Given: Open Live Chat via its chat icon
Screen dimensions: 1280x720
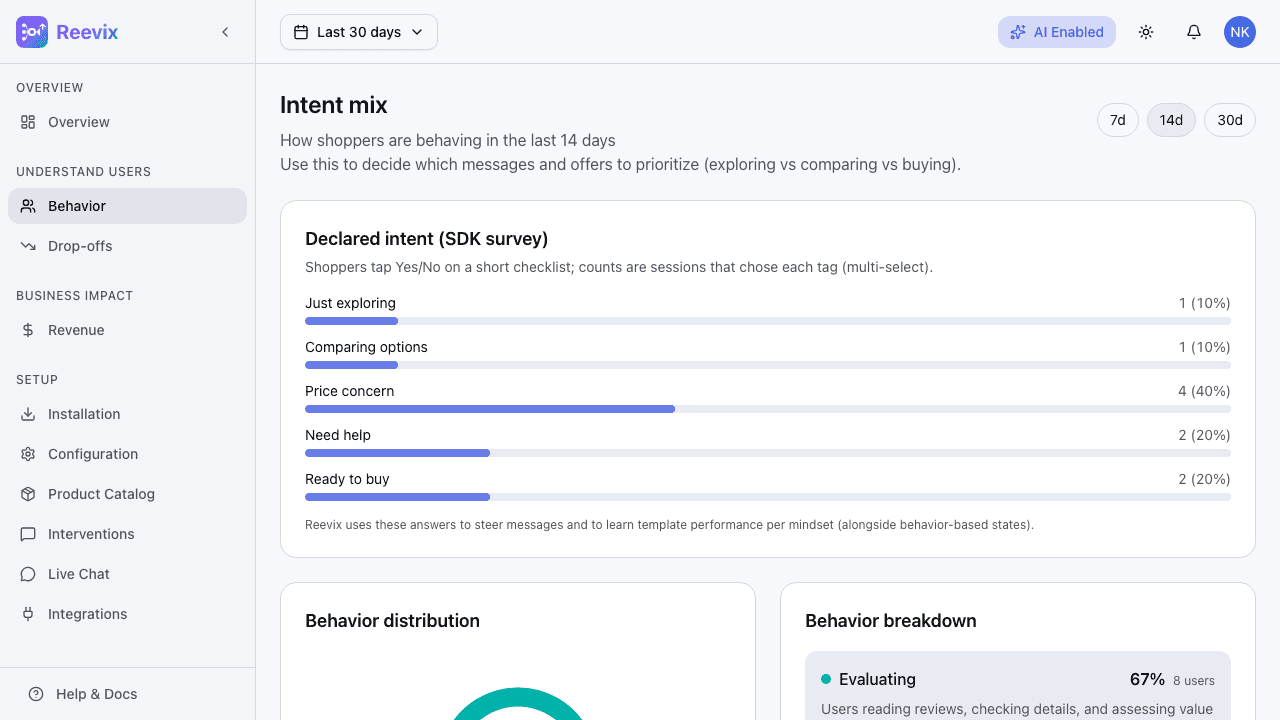Looking at the screenshot, I should 28,573.
